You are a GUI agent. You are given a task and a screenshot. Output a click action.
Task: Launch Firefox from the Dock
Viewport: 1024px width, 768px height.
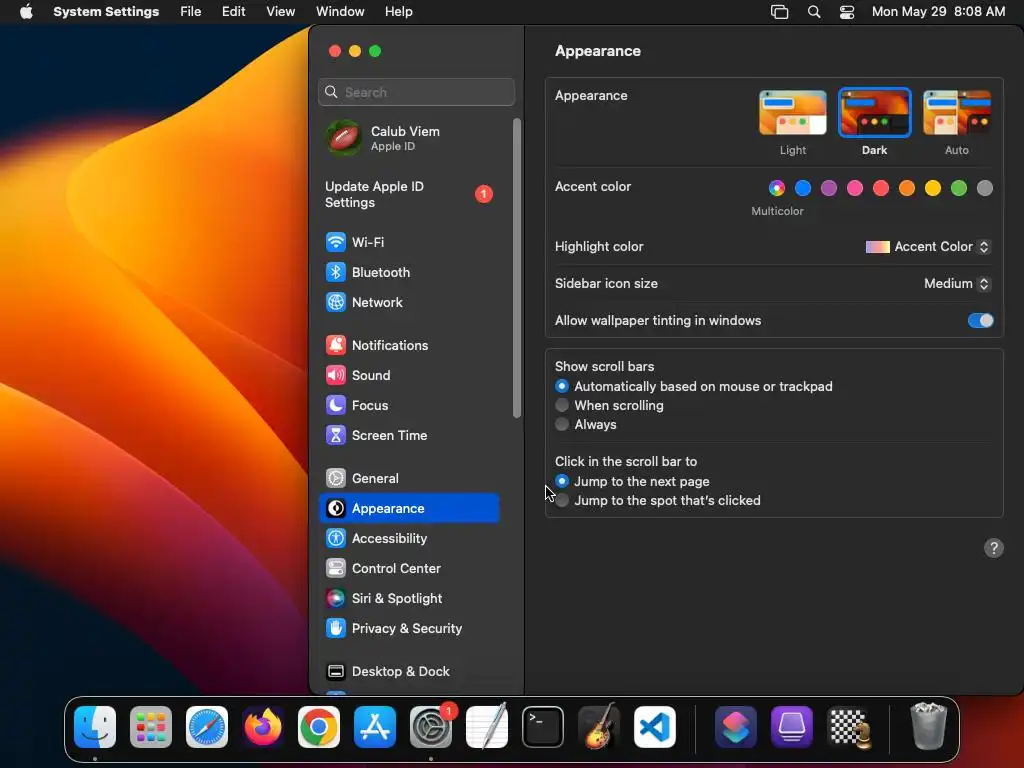pyautogui.click(x=263, y=727)
